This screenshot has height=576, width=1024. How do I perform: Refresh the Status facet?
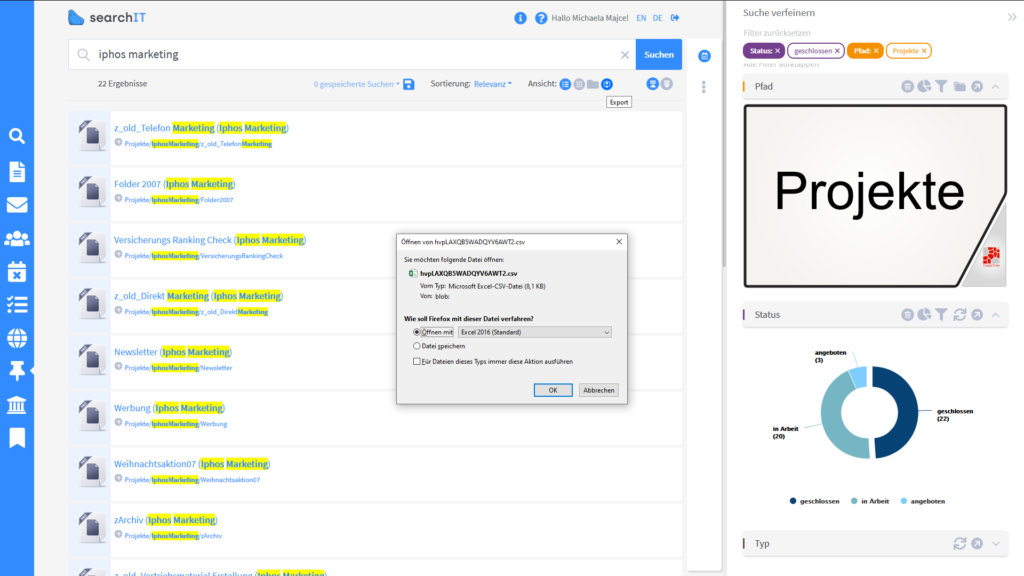click(959, 315)
